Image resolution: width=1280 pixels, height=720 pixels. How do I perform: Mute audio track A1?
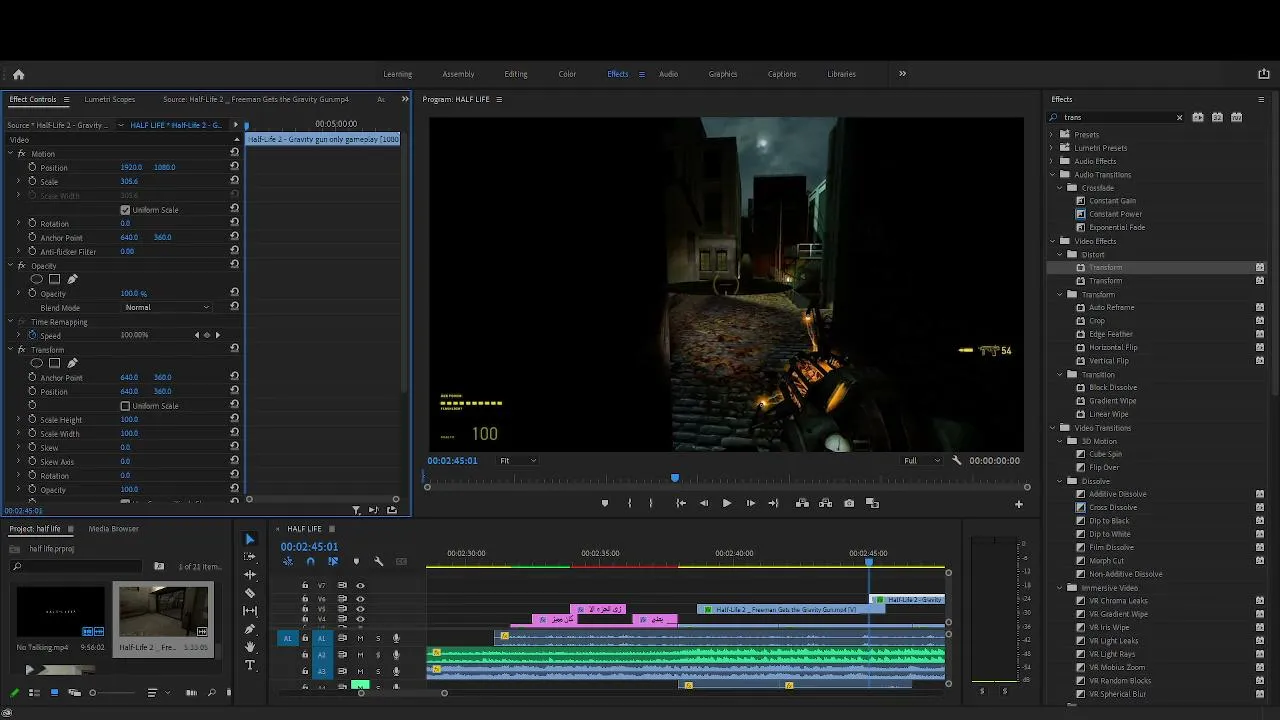coord(360,638)
